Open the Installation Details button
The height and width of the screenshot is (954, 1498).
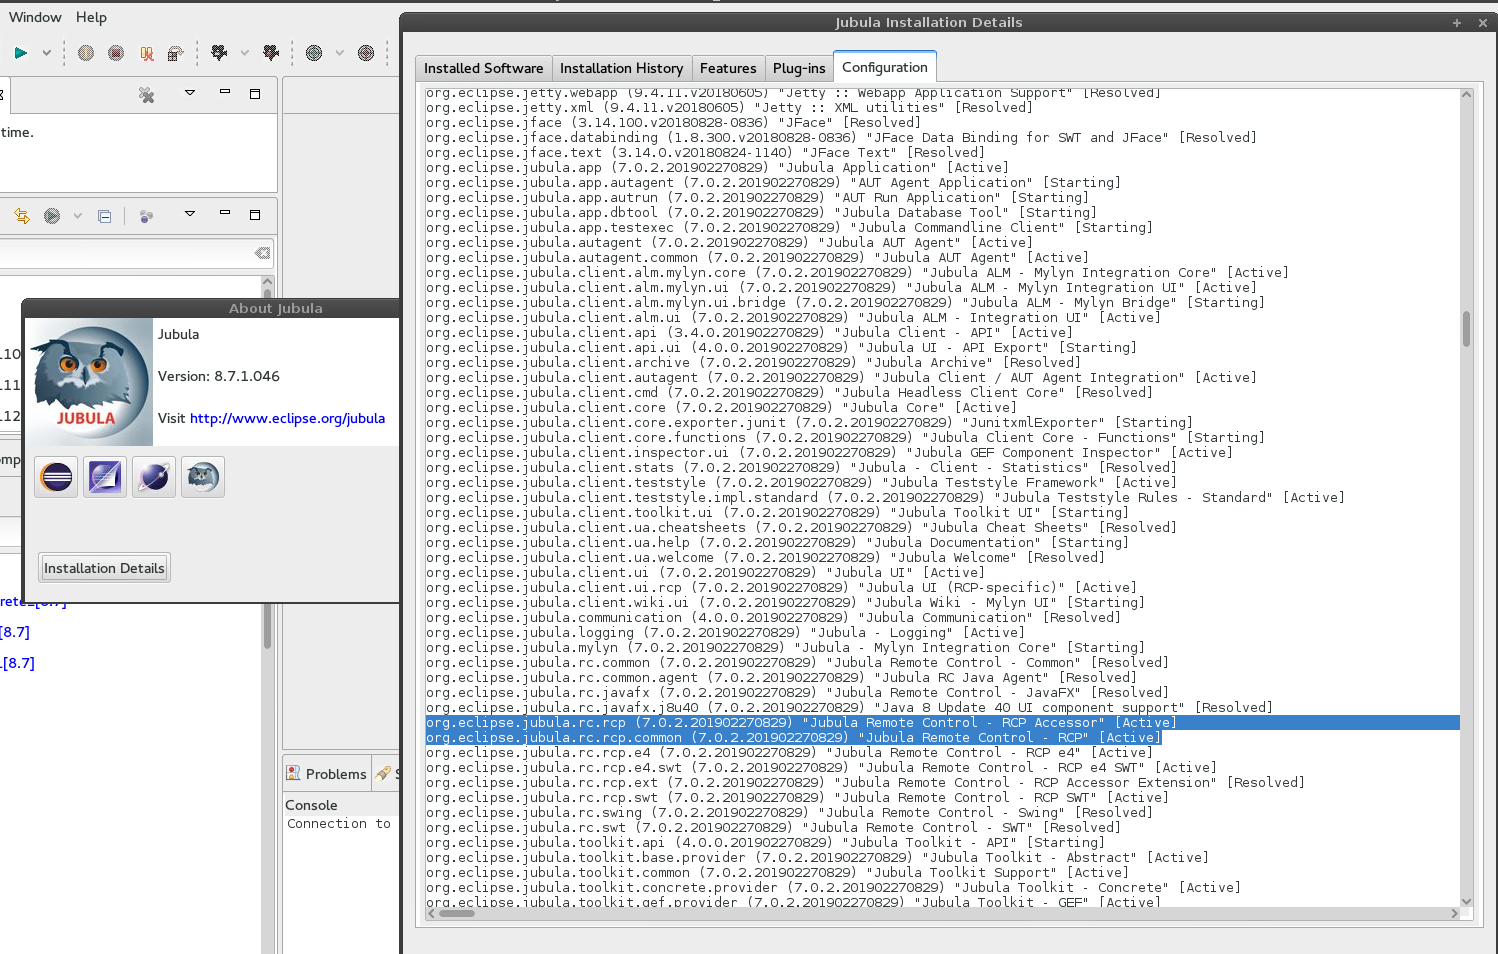click(104, 568)
